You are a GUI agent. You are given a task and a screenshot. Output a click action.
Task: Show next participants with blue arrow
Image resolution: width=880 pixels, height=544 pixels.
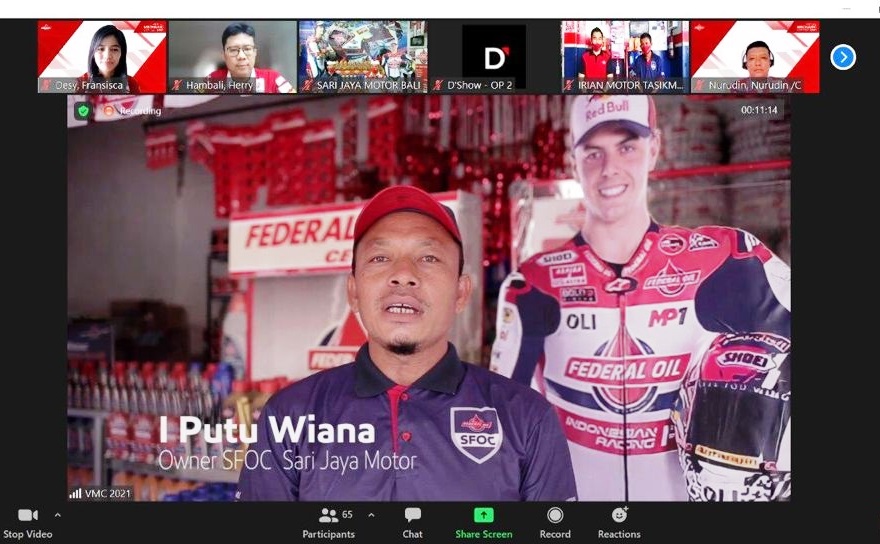[x=843, y=57]
